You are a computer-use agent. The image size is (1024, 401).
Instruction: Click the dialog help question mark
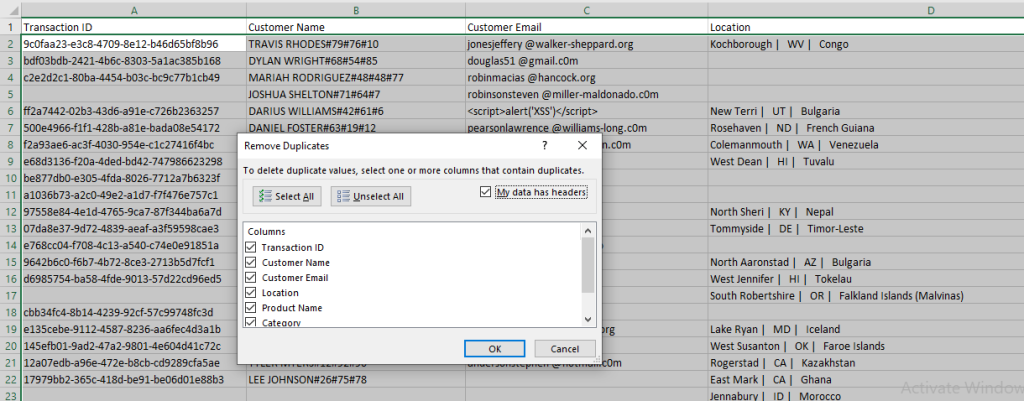point(545,145)
